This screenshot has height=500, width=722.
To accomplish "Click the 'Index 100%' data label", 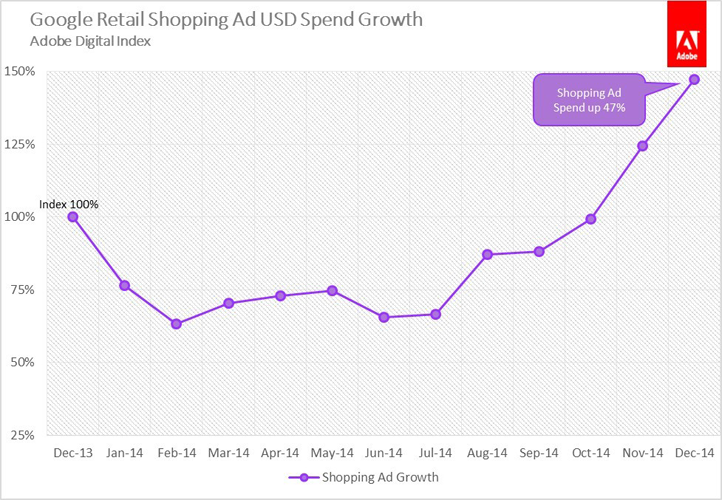I will [x=69, y=204].
